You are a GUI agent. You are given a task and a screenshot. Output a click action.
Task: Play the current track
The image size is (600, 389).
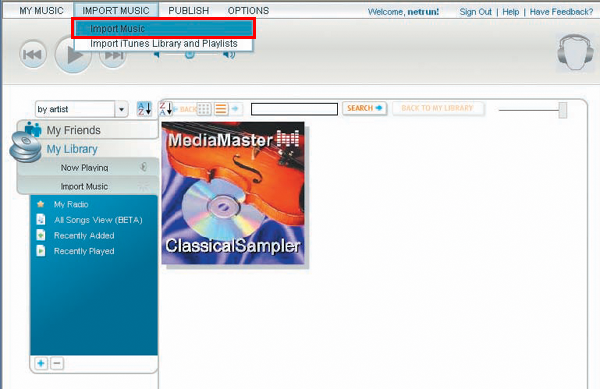point(73,55)
